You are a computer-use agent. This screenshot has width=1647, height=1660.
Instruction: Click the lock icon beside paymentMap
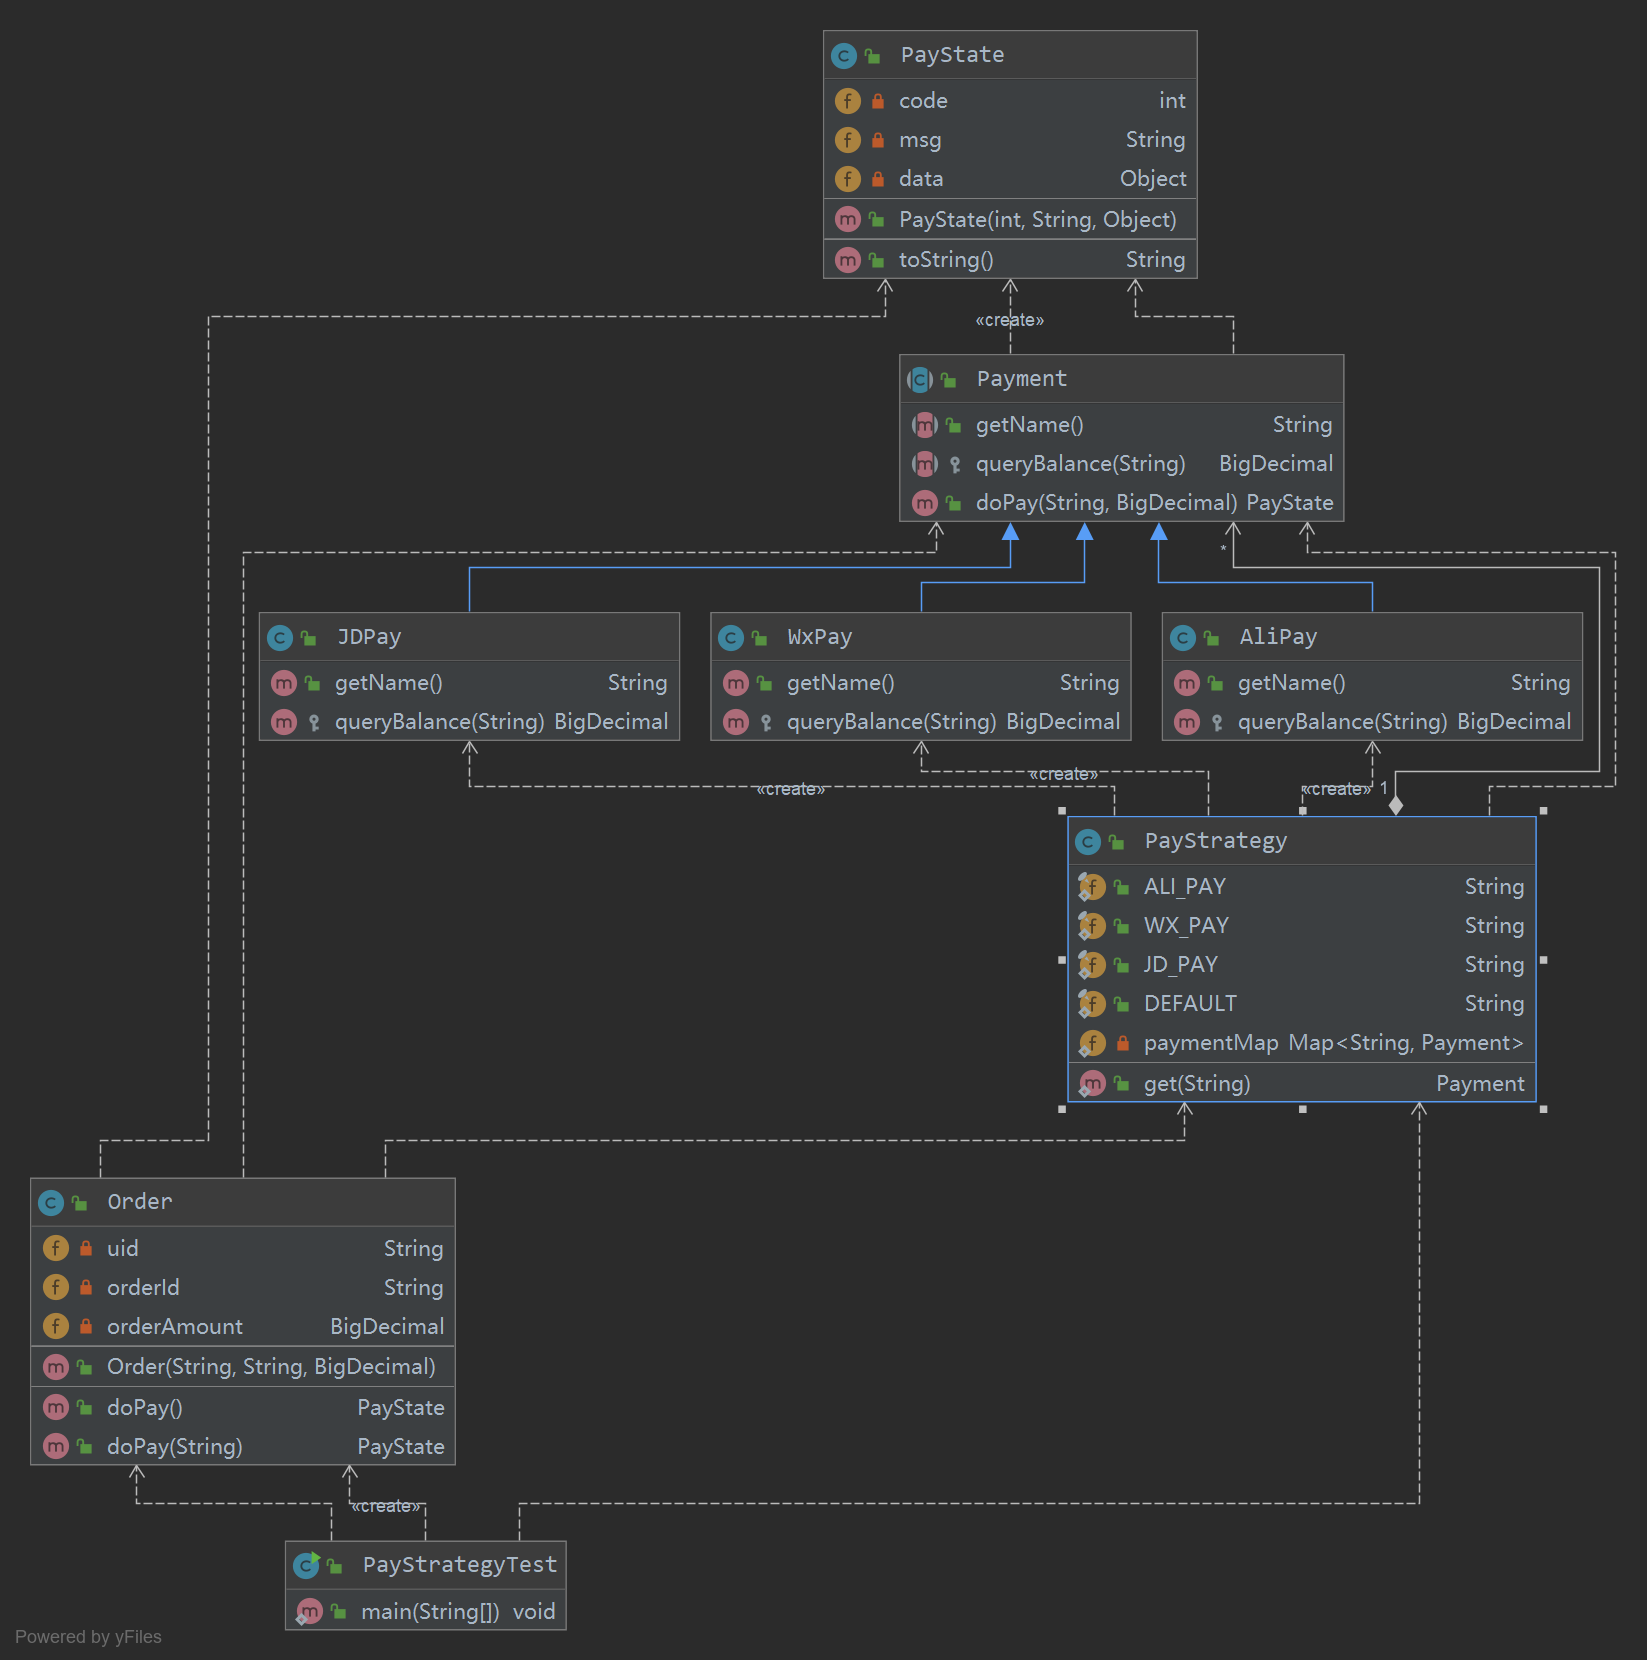tap(1122, 1043)
